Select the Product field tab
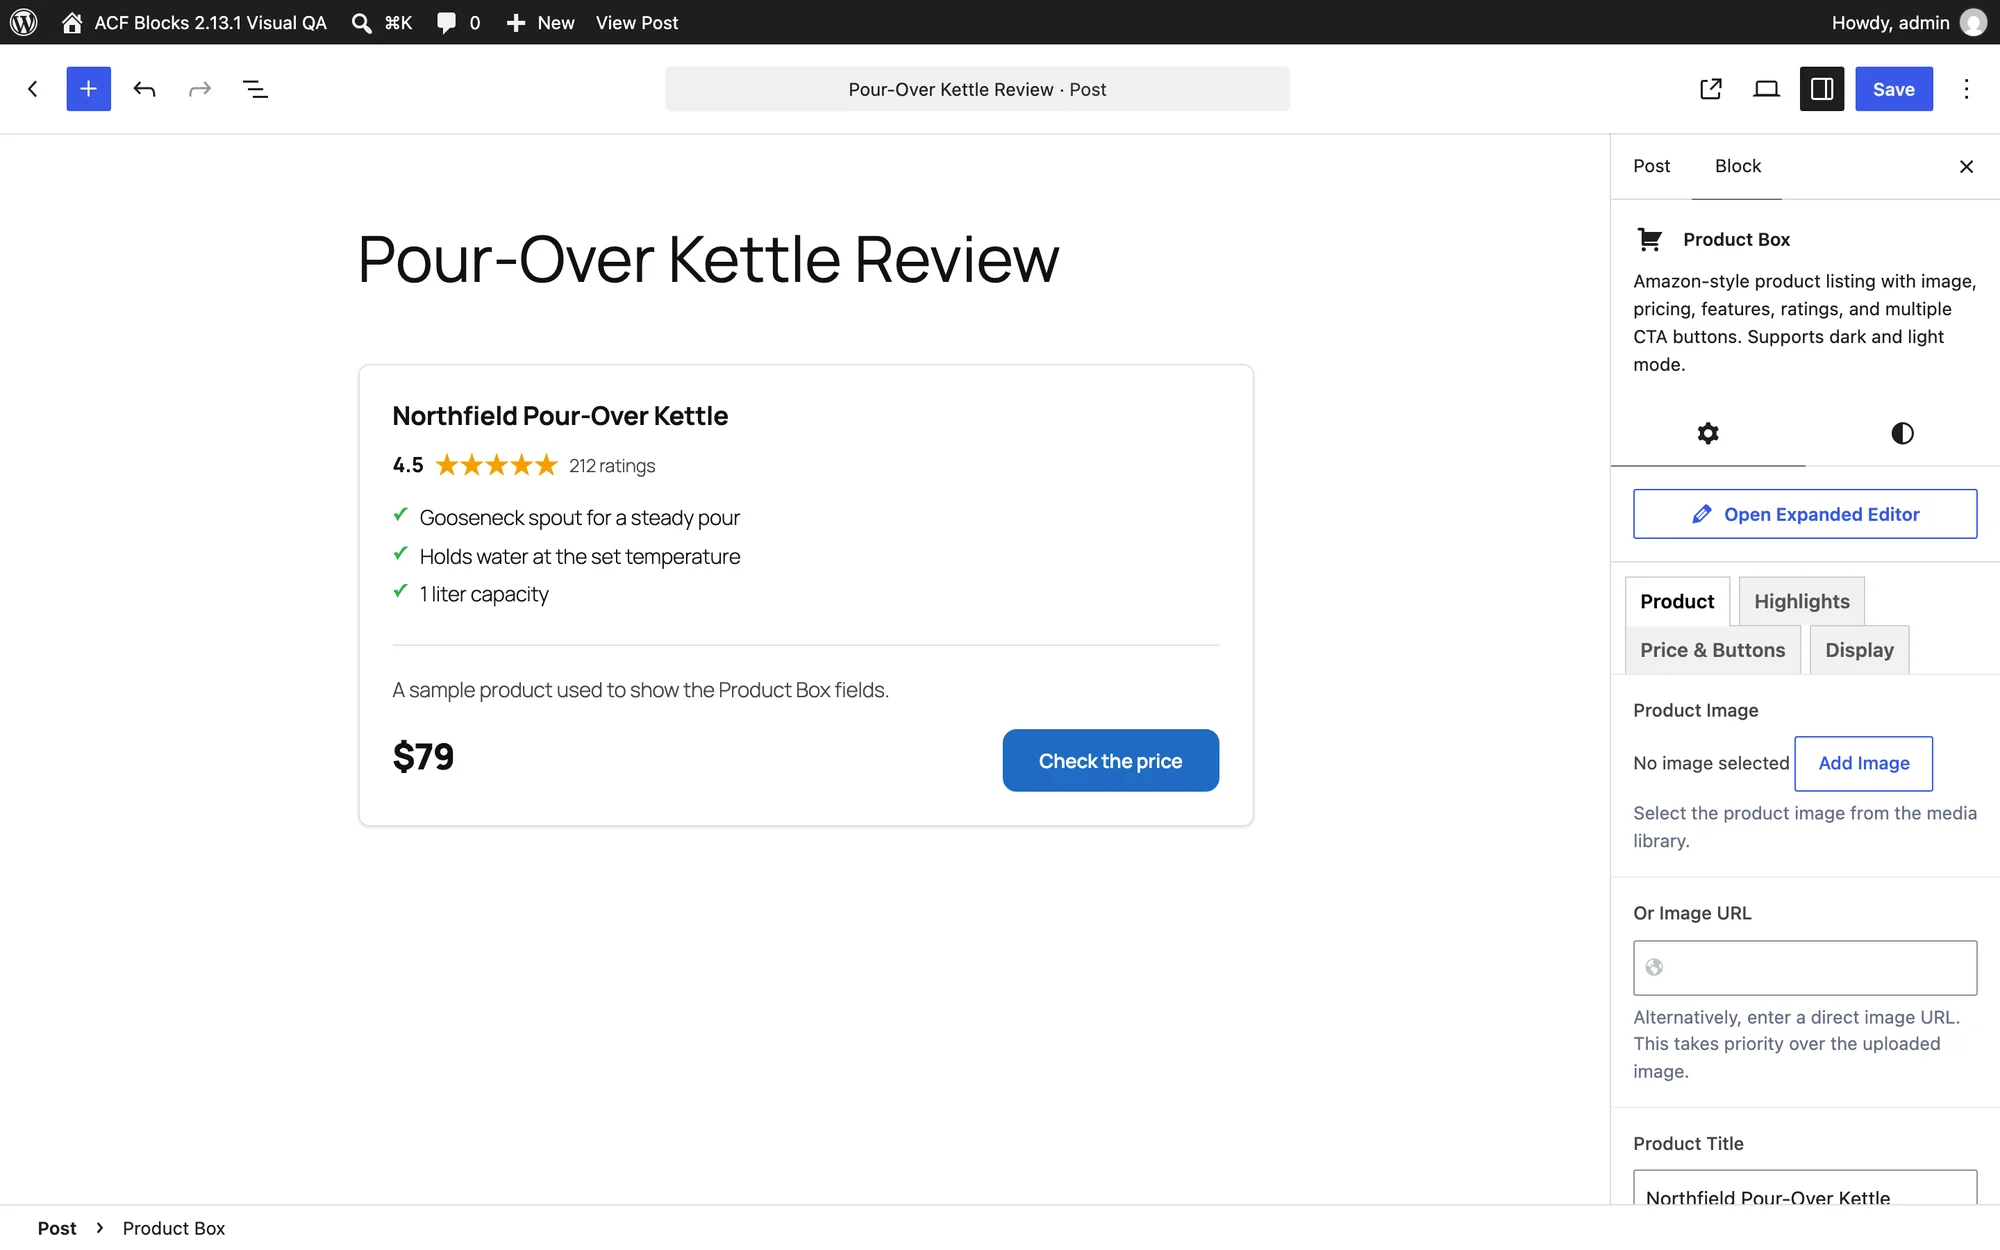Screen dimensions: 2000x1250 [1677, 601]
